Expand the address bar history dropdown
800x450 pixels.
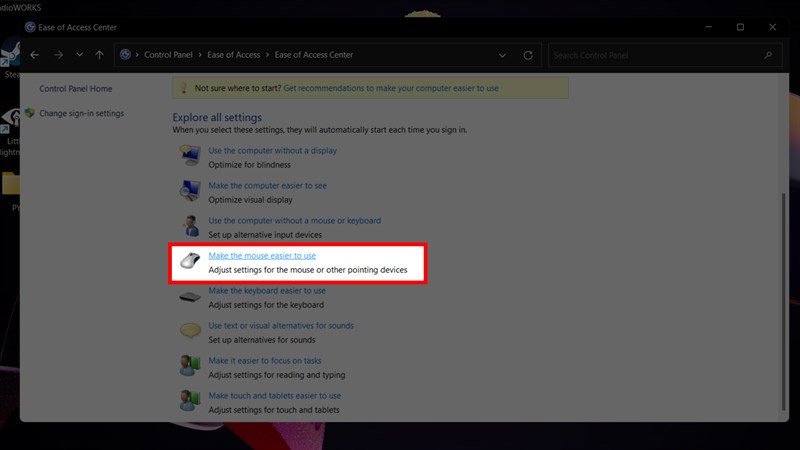503,54
